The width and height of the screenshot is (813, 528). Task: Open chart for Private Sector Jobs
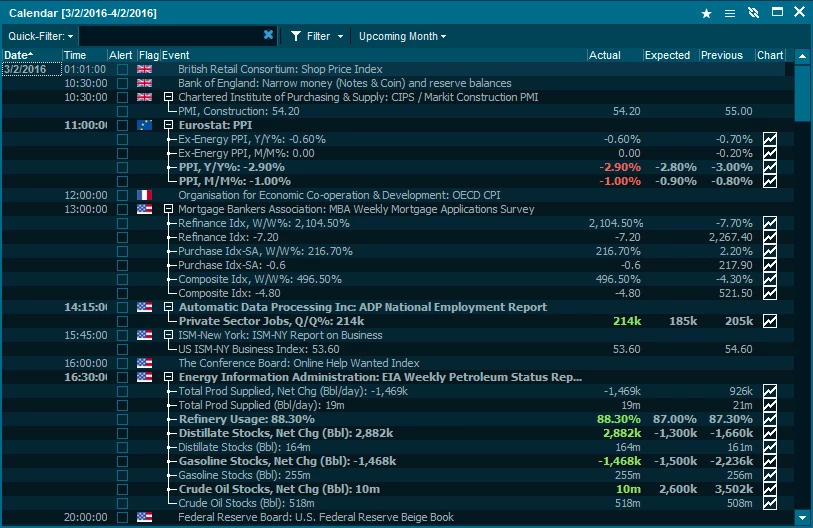point(770,321)
